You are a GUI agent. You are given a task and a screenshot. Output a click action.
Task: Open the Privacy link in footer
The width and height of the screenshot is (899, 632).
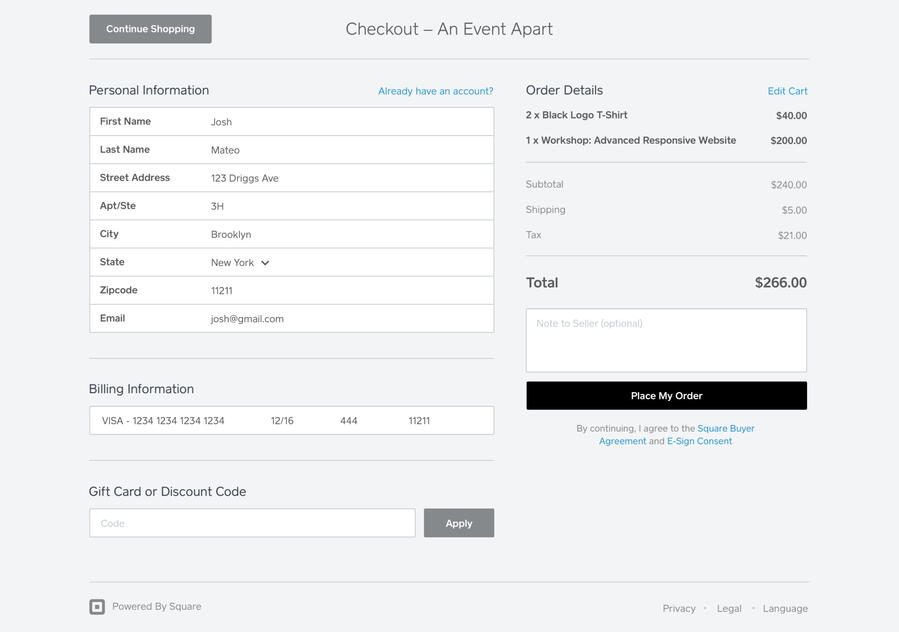coord(678,608)
